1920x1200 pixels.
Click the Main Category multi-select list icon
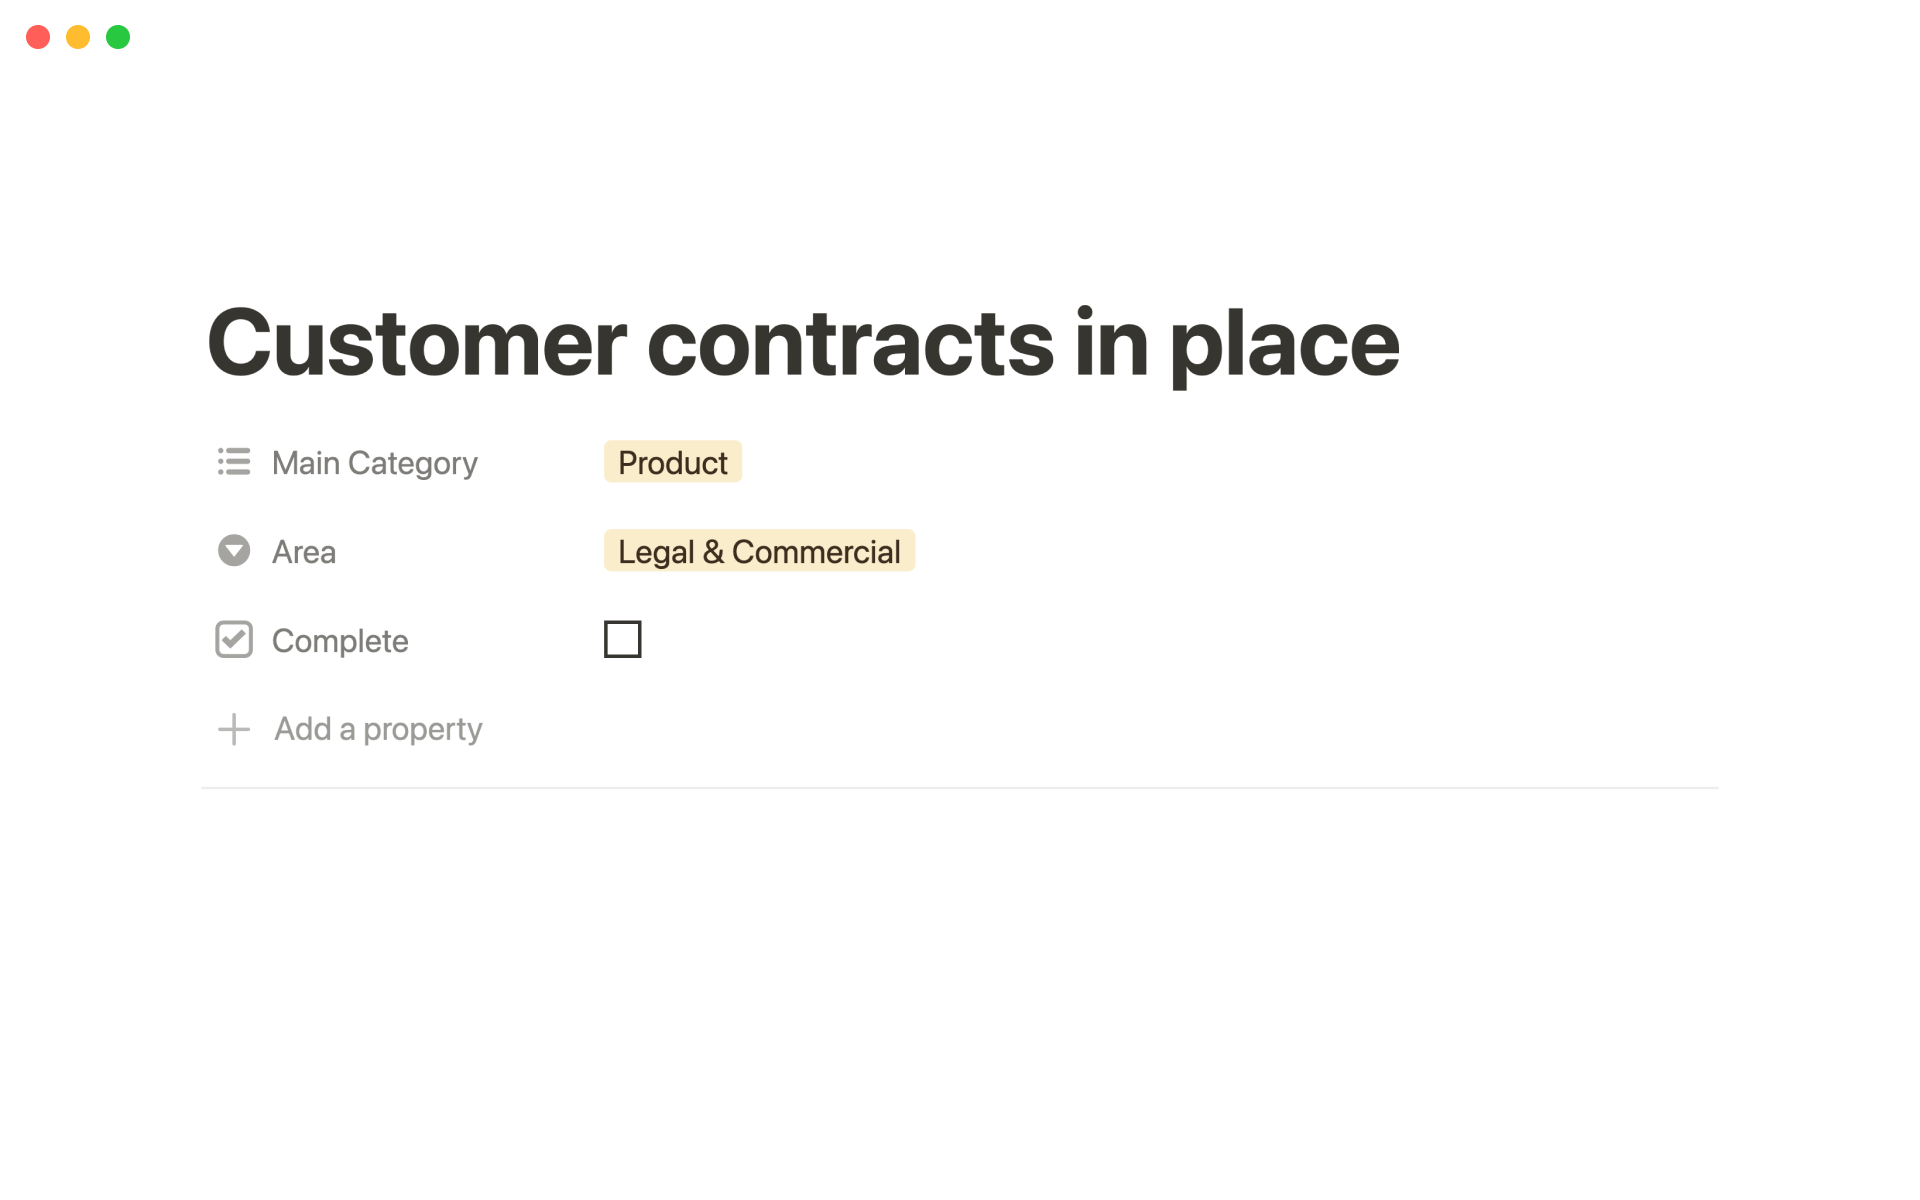[234, 462]
